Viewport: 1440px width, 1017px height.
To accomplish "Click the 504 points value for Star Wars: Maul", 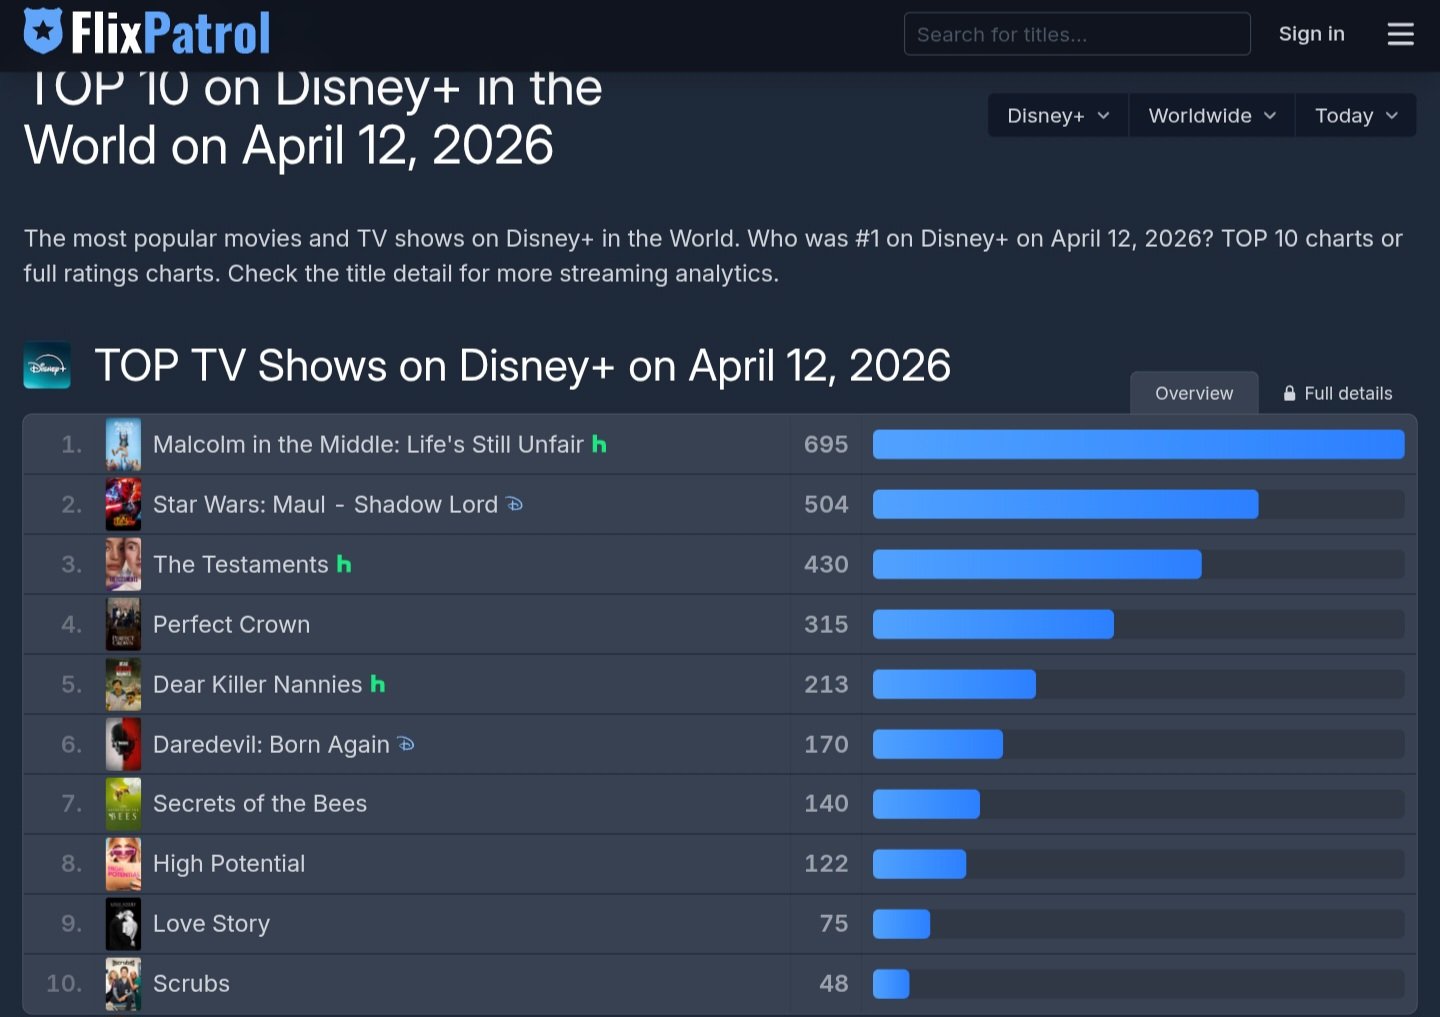I will point(826,504).
